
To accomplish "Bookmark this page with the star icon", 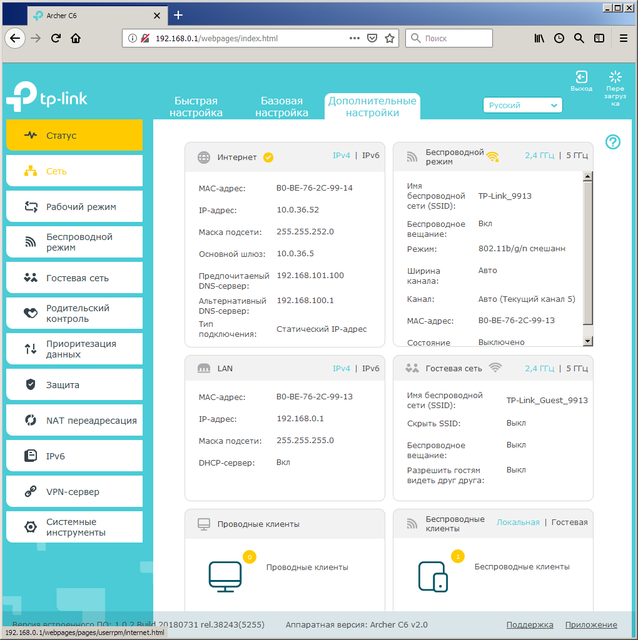I will click(389, 38).
